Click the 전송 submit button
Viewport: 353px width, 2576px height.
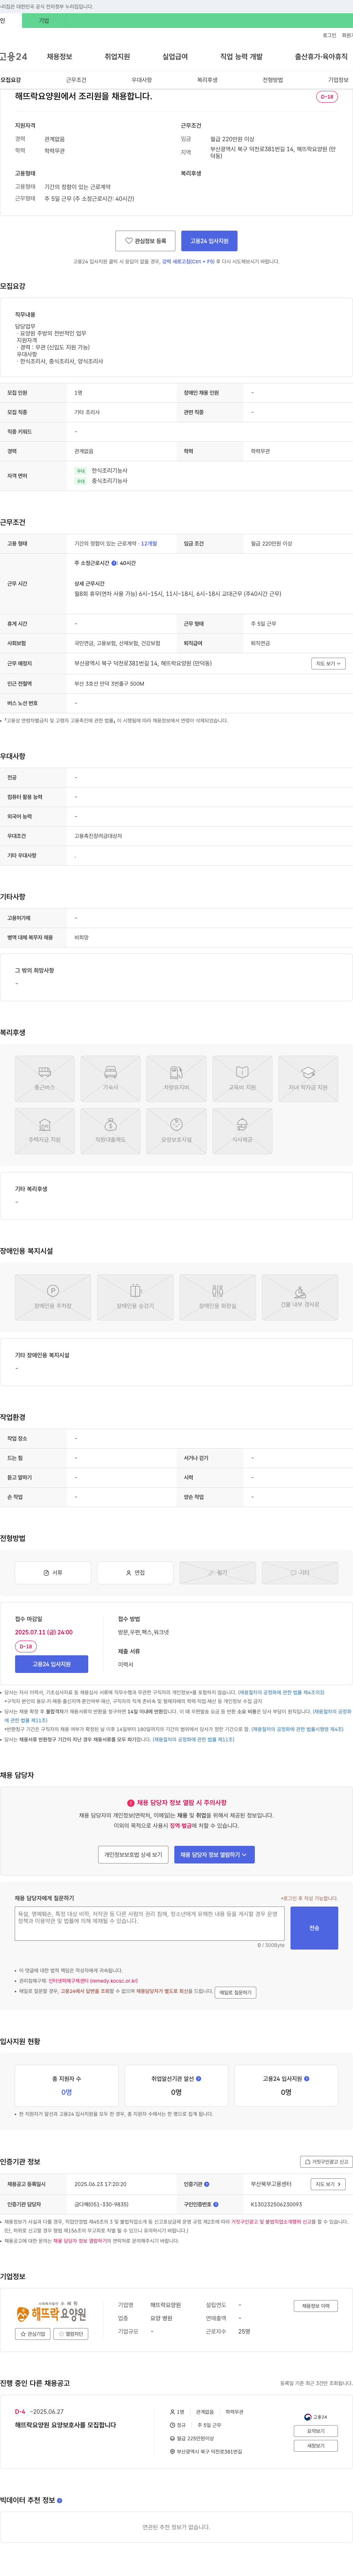pyautogui.click(x=314, y=1927)
